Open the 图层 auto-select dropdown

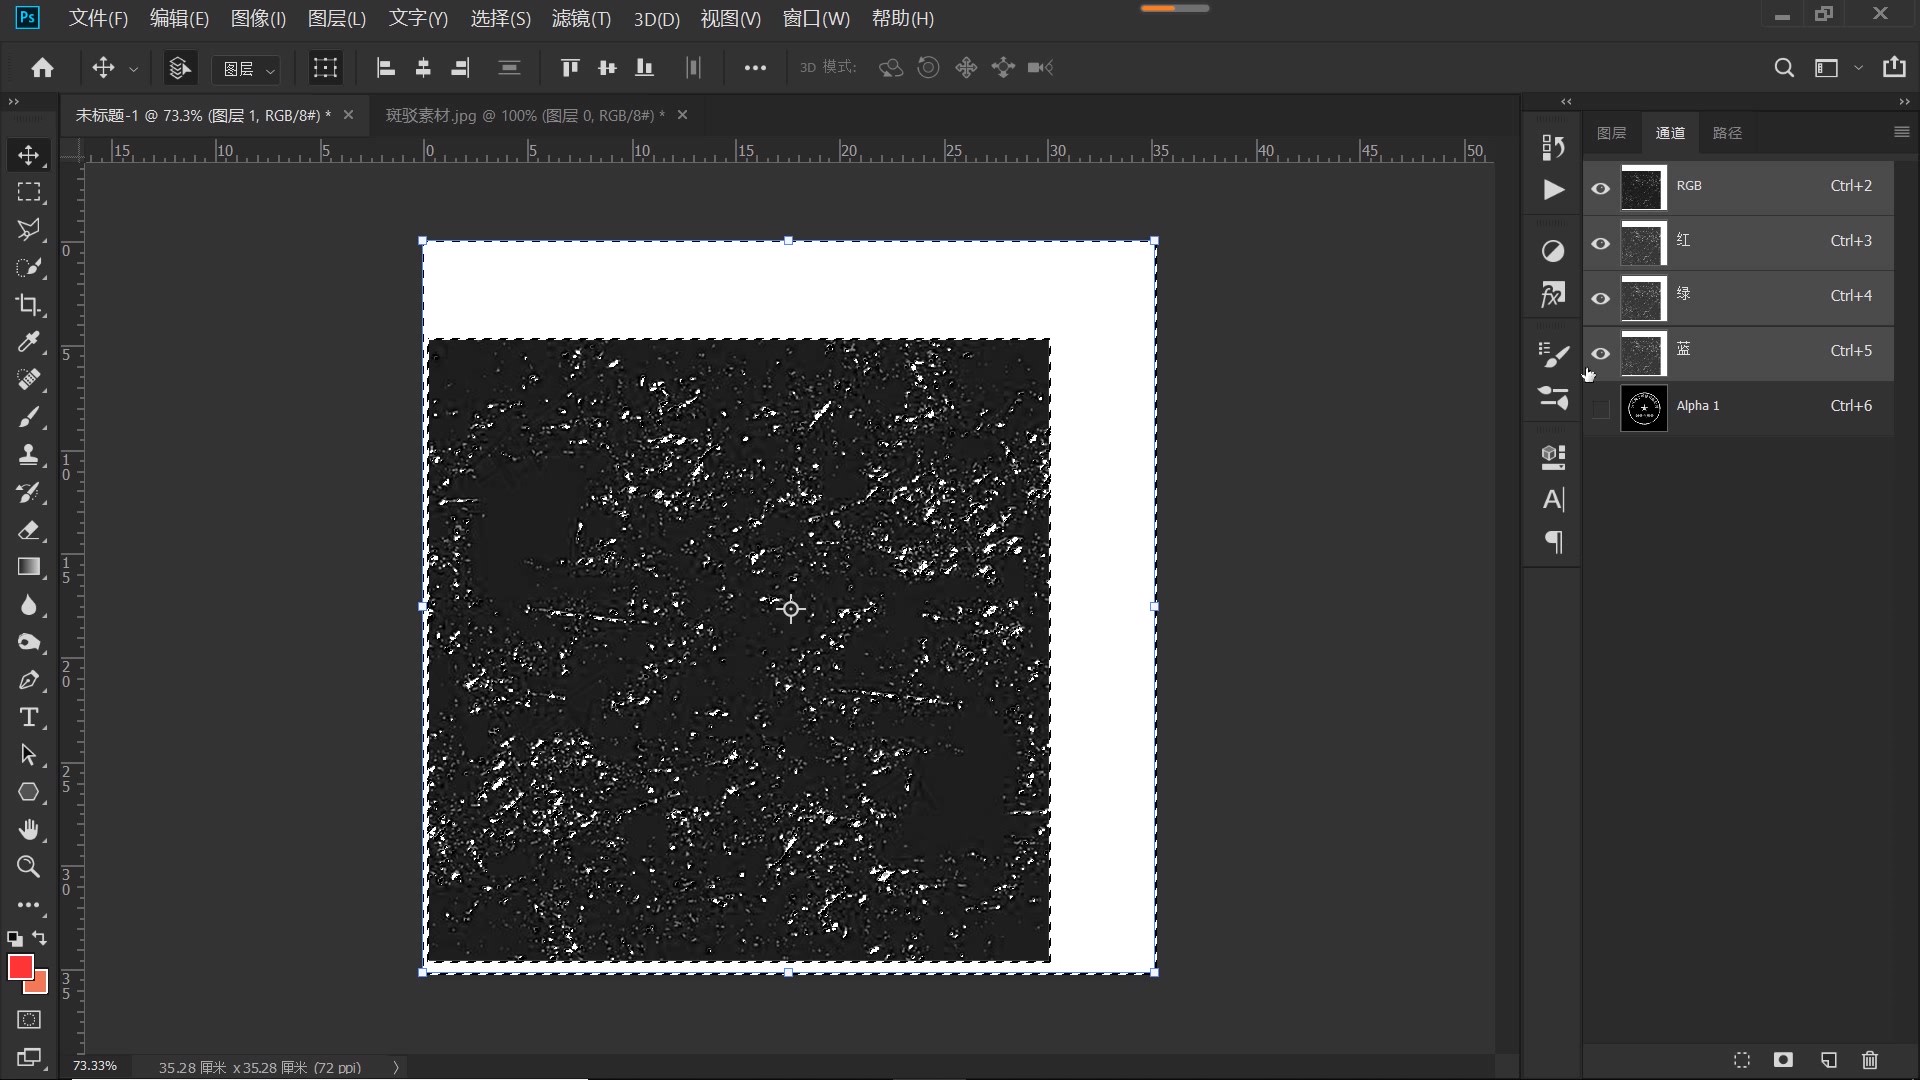247,68
